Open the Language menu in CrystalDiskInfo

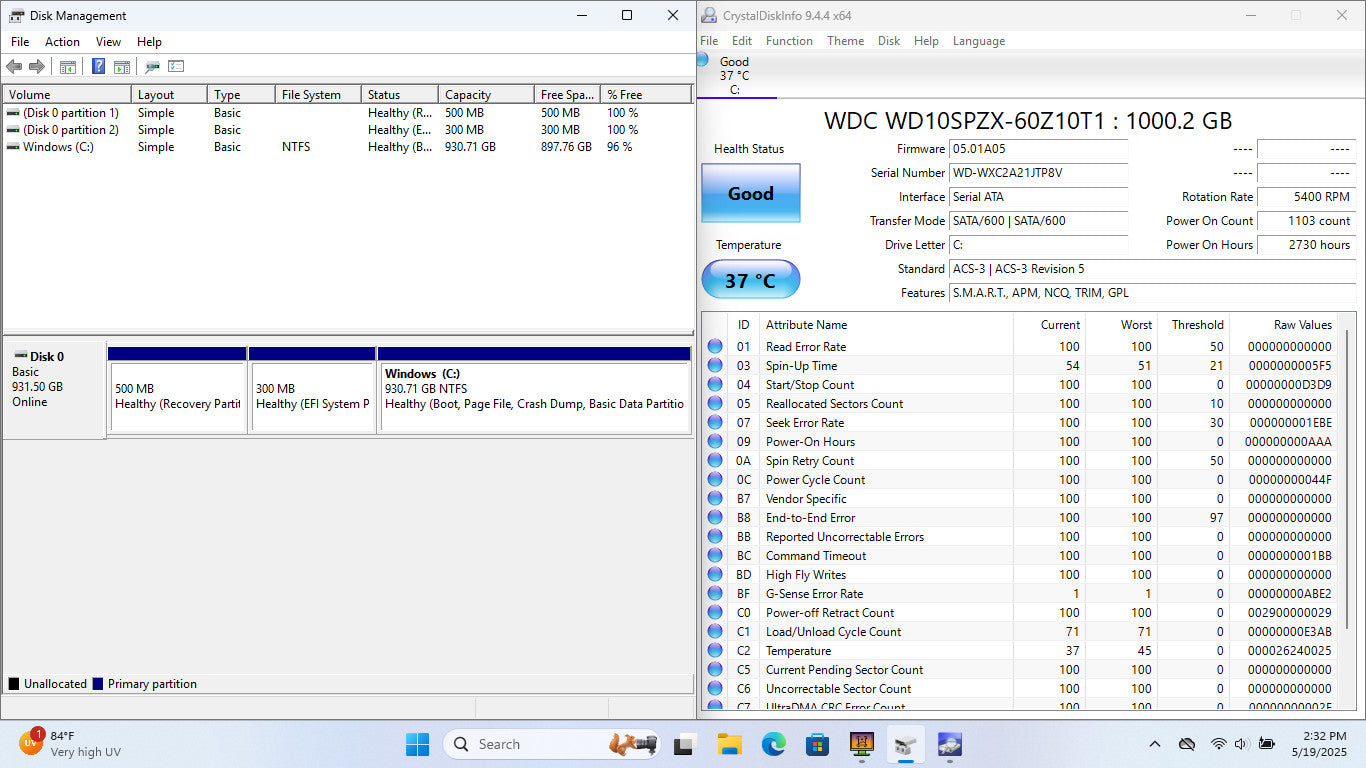click(x=978, y=41)
